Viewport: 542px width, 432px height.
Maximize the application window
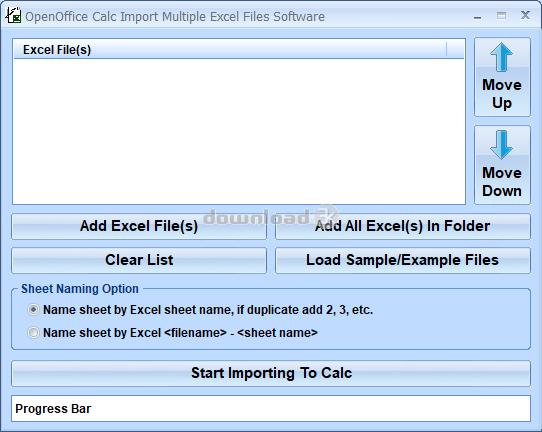[501, 16]
